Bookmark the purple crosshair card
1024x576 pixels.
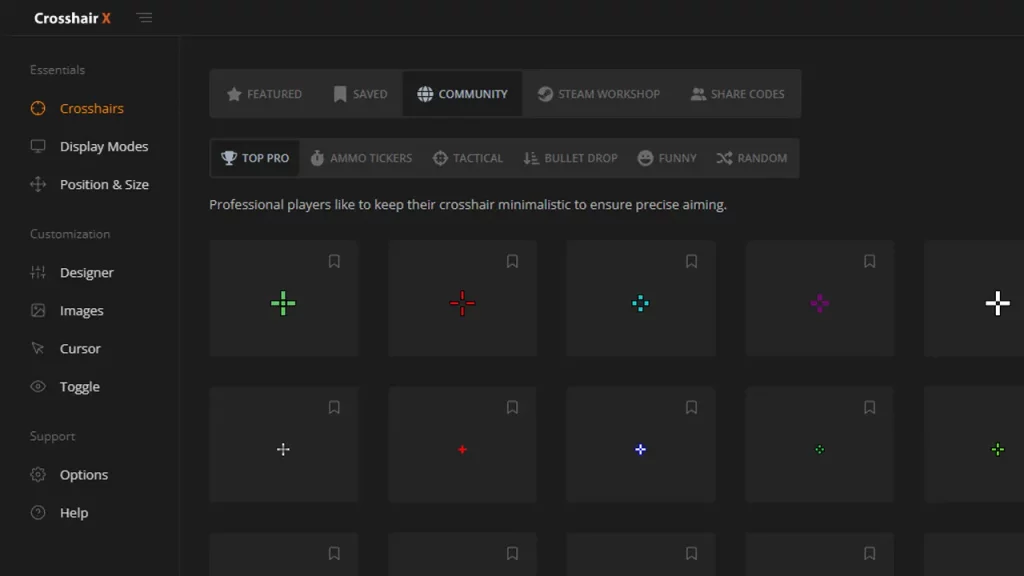click(x=870, y=261)
